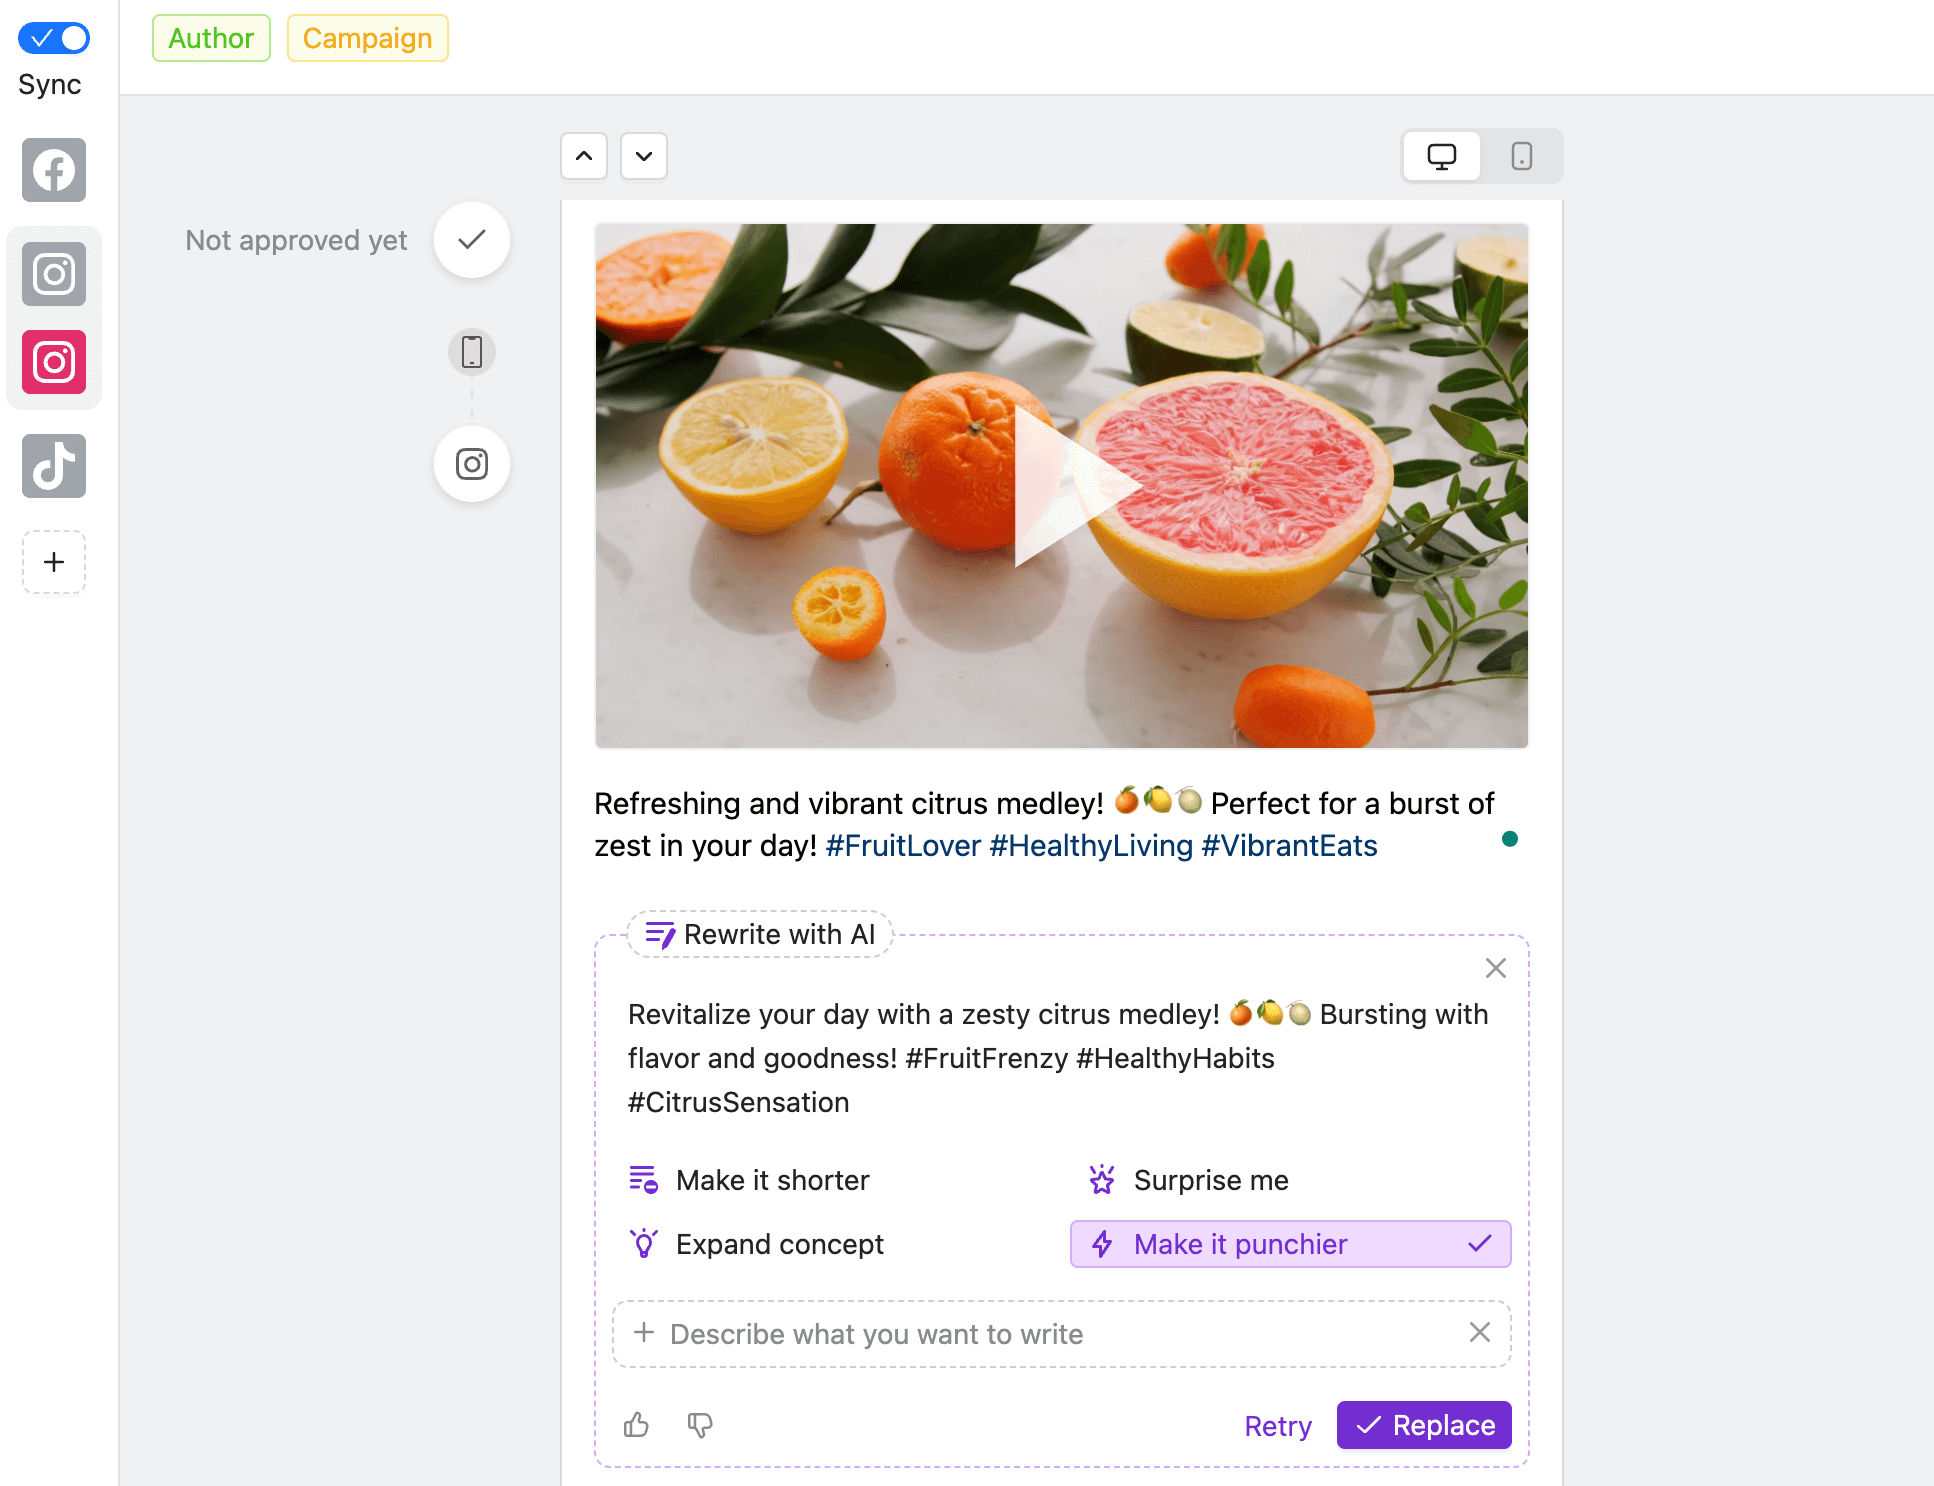The height and width of the screenshot is (1486, 1934).
Task: Click the mobile post preview button
Action: [1520, 156]
